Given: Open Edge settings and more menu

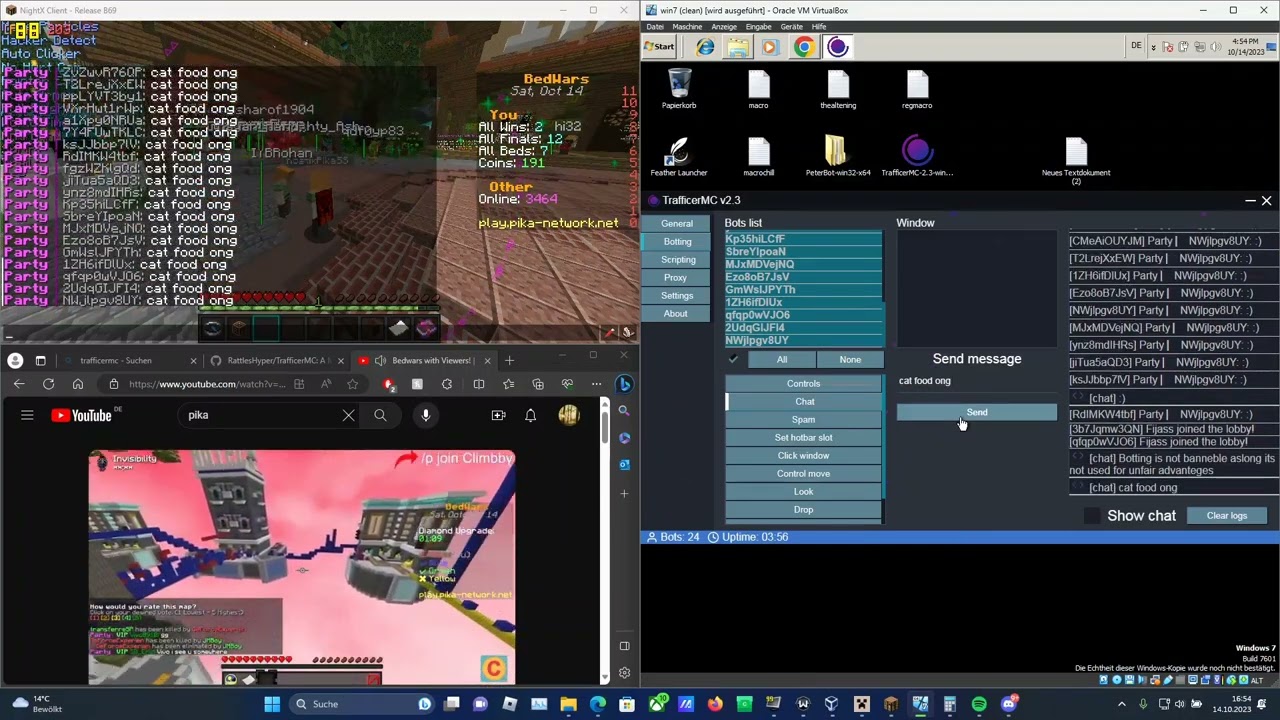Looking at the screenshot, I should tap(596, 384).
